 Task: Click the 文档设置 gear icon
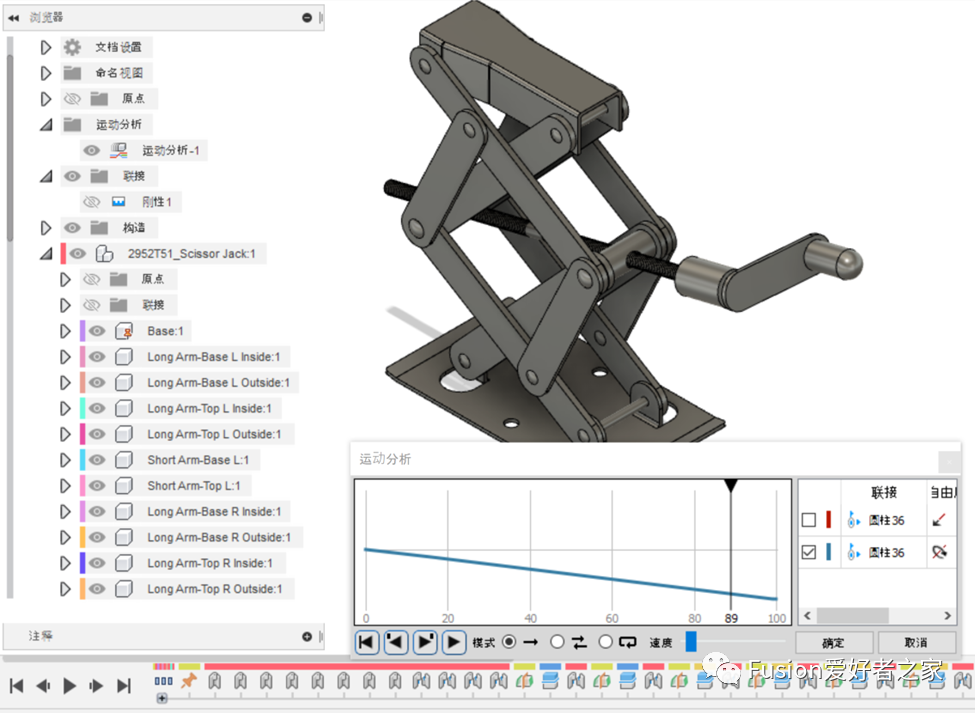pyautogui.click(x=72, y=47)
